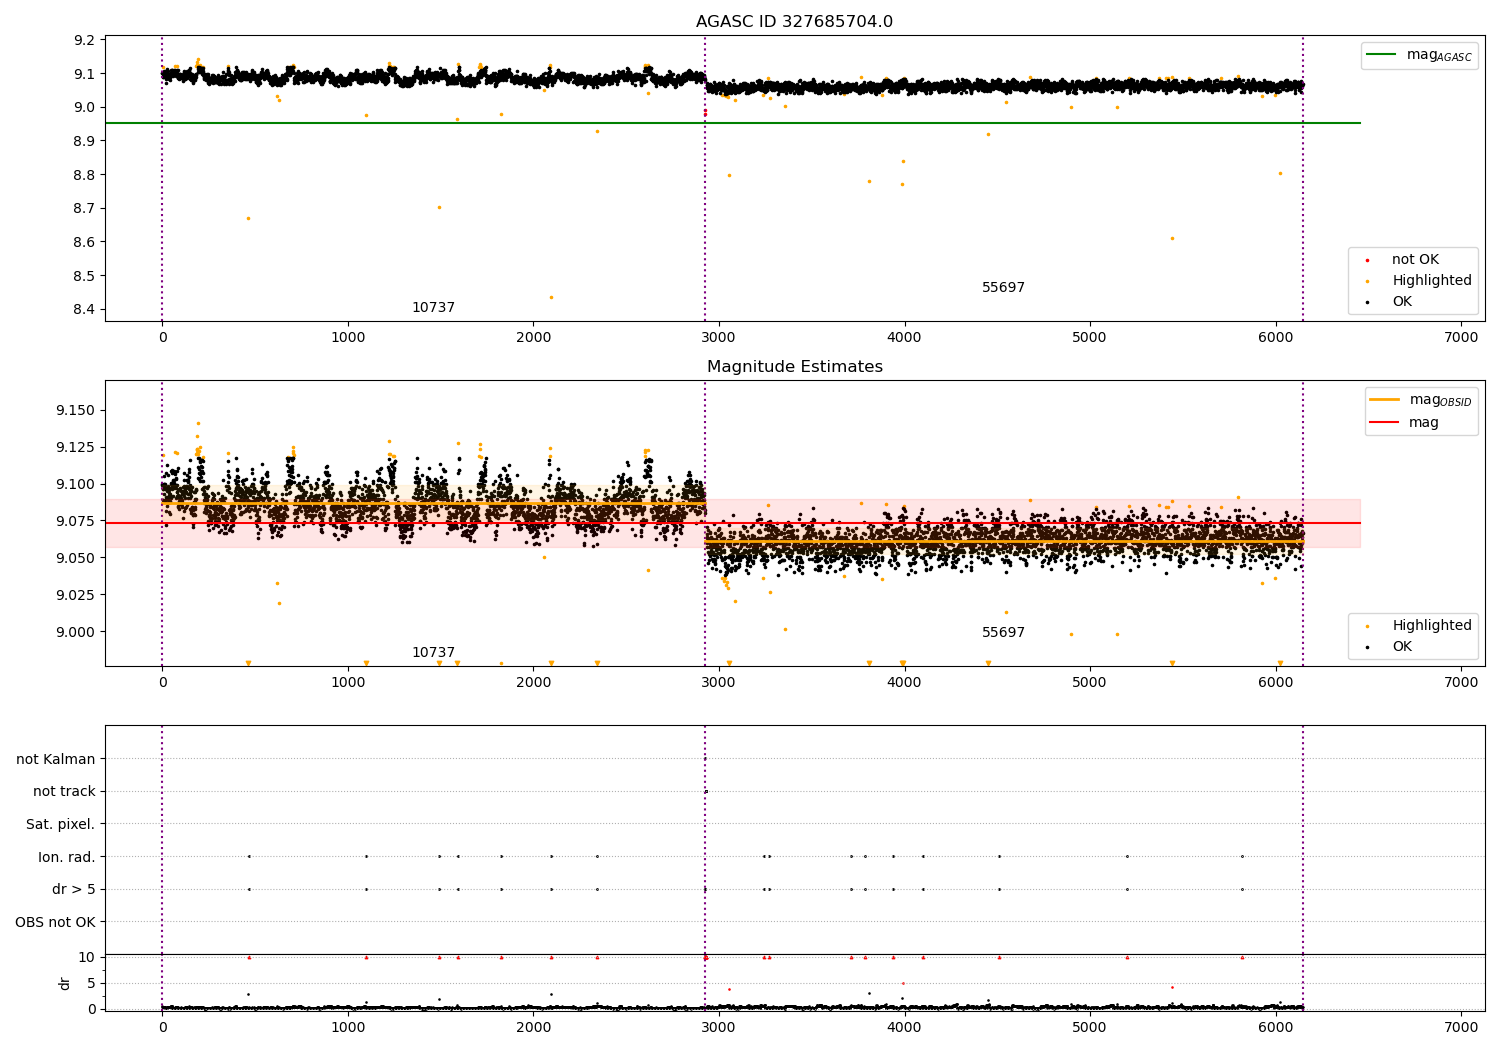Viewport: 1500px width, 1050px height.
Task: Click x-axis tick '3000' under top plot
Action: pyautogui.click(x=719, y=337)
